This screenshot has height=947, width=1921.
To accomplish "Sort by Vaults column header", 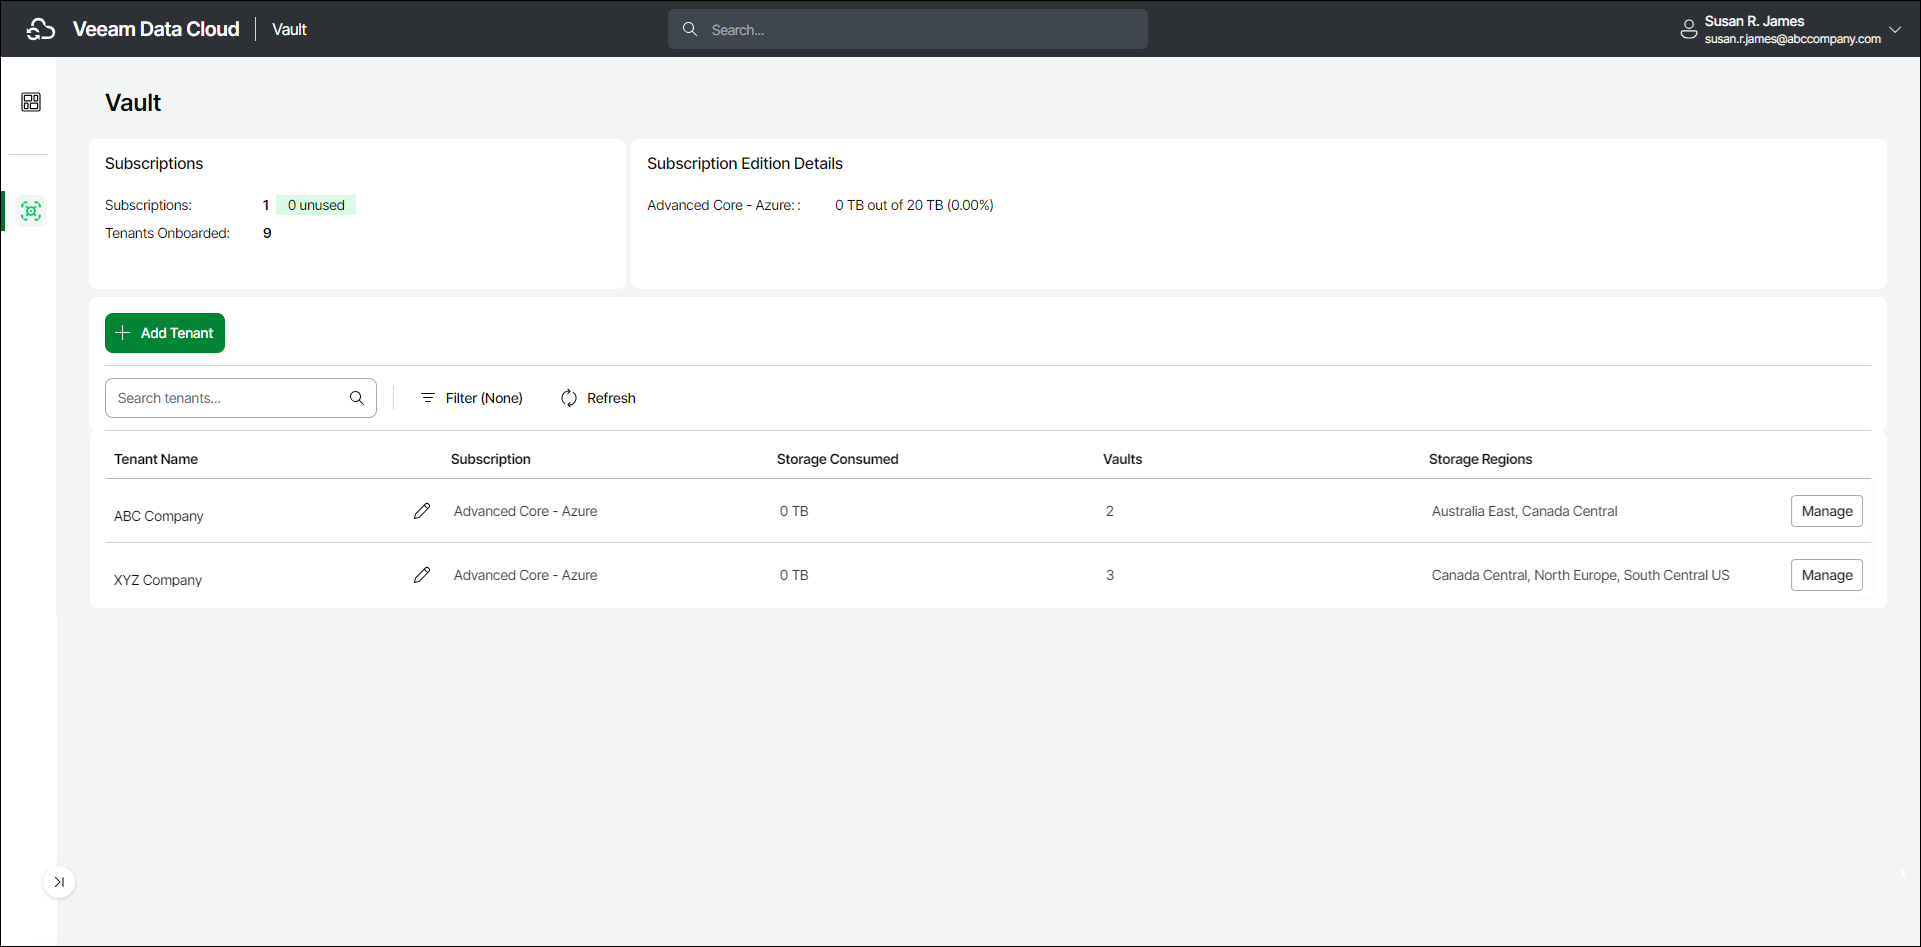I will point(1123,459).
